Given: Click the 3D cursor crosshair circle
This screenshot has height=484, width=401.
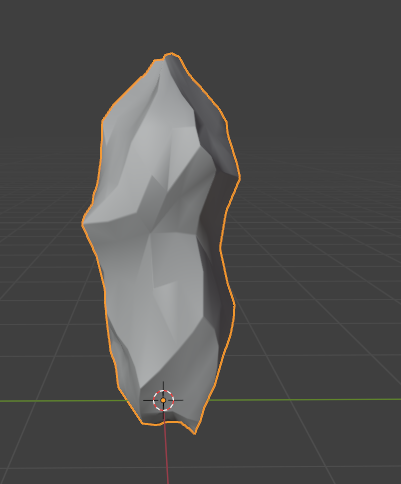Looking at the screenshot, I should pos(163,400).
